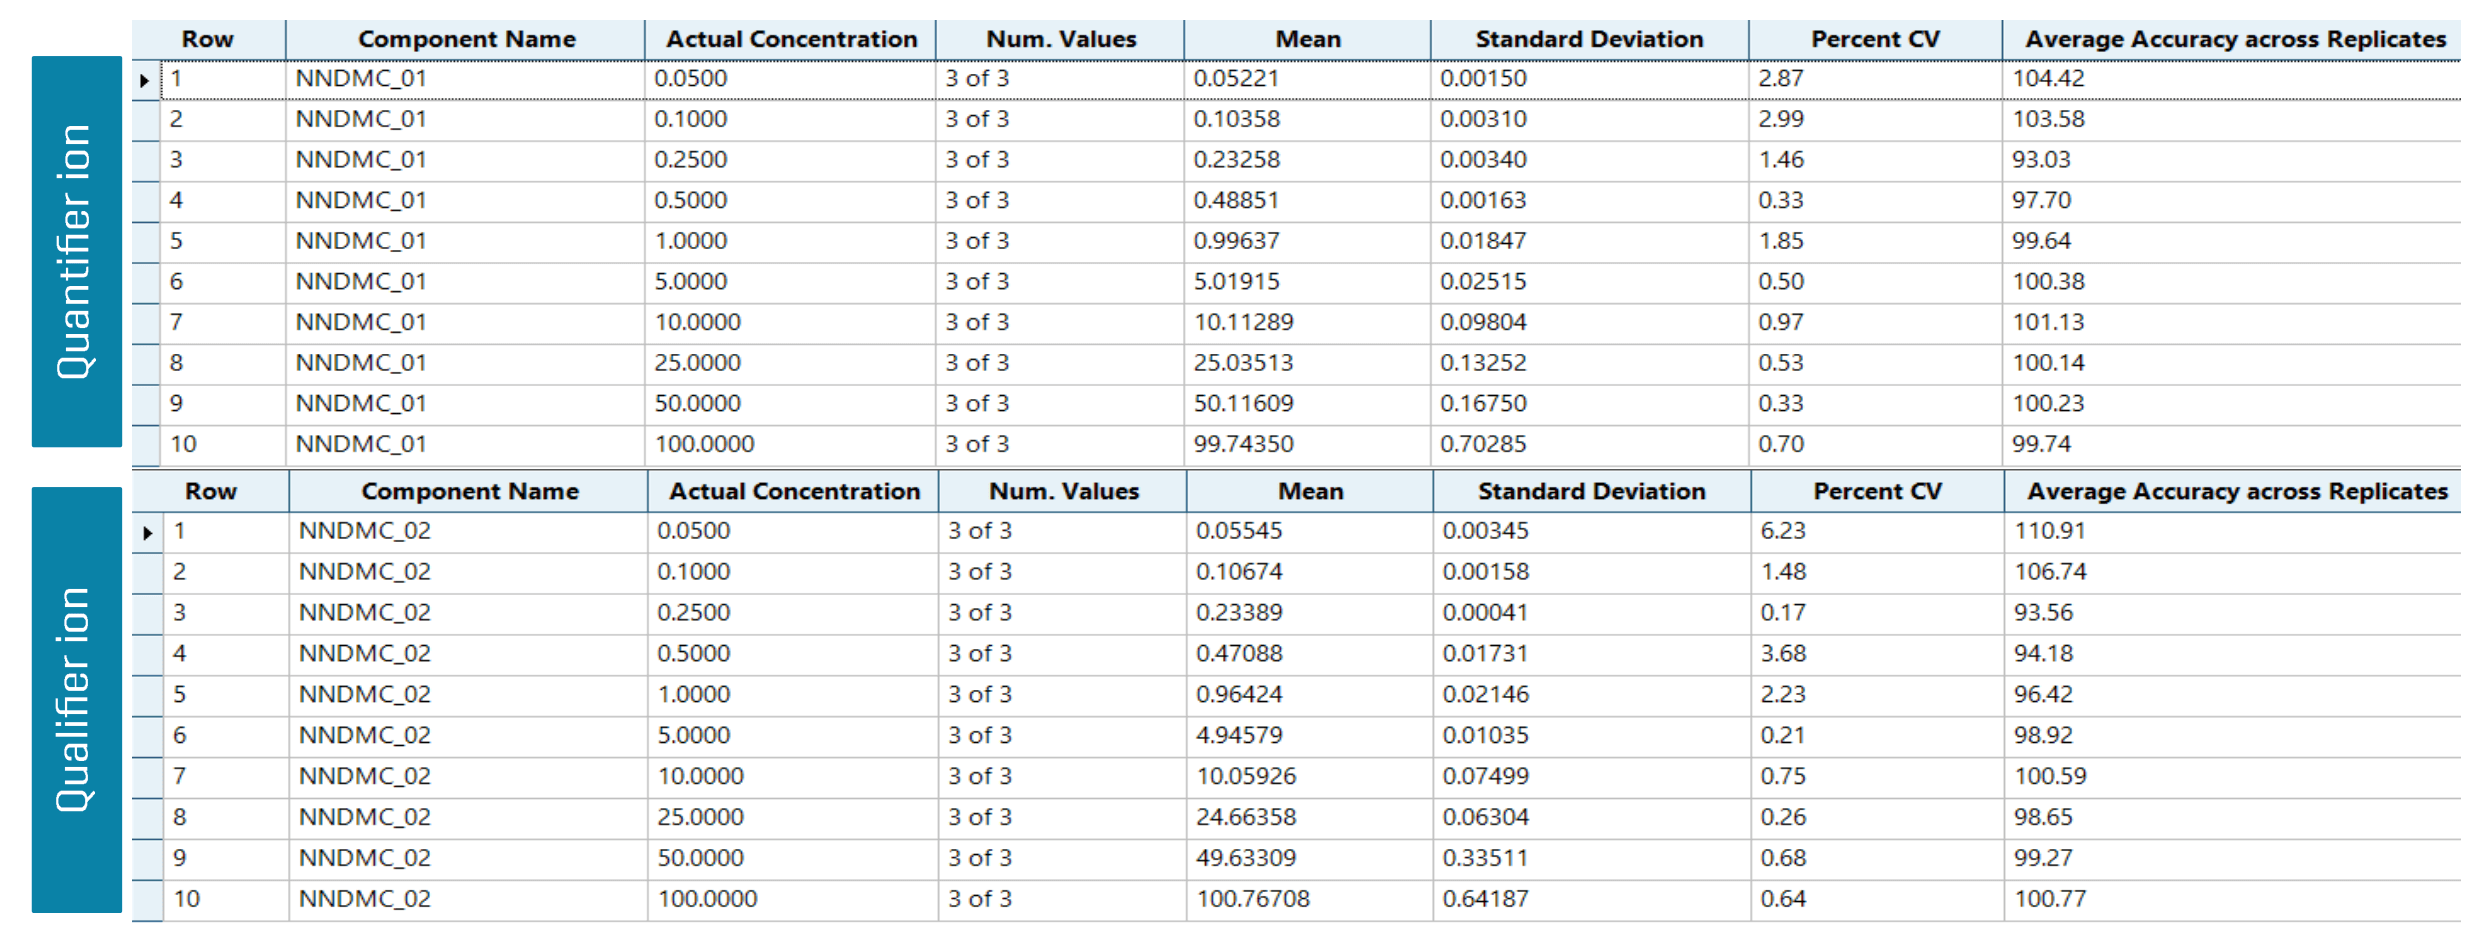This screenshot has width=2479, height=940.
Task: Select the Qualifier ion label panel
Action: [77, 700]
